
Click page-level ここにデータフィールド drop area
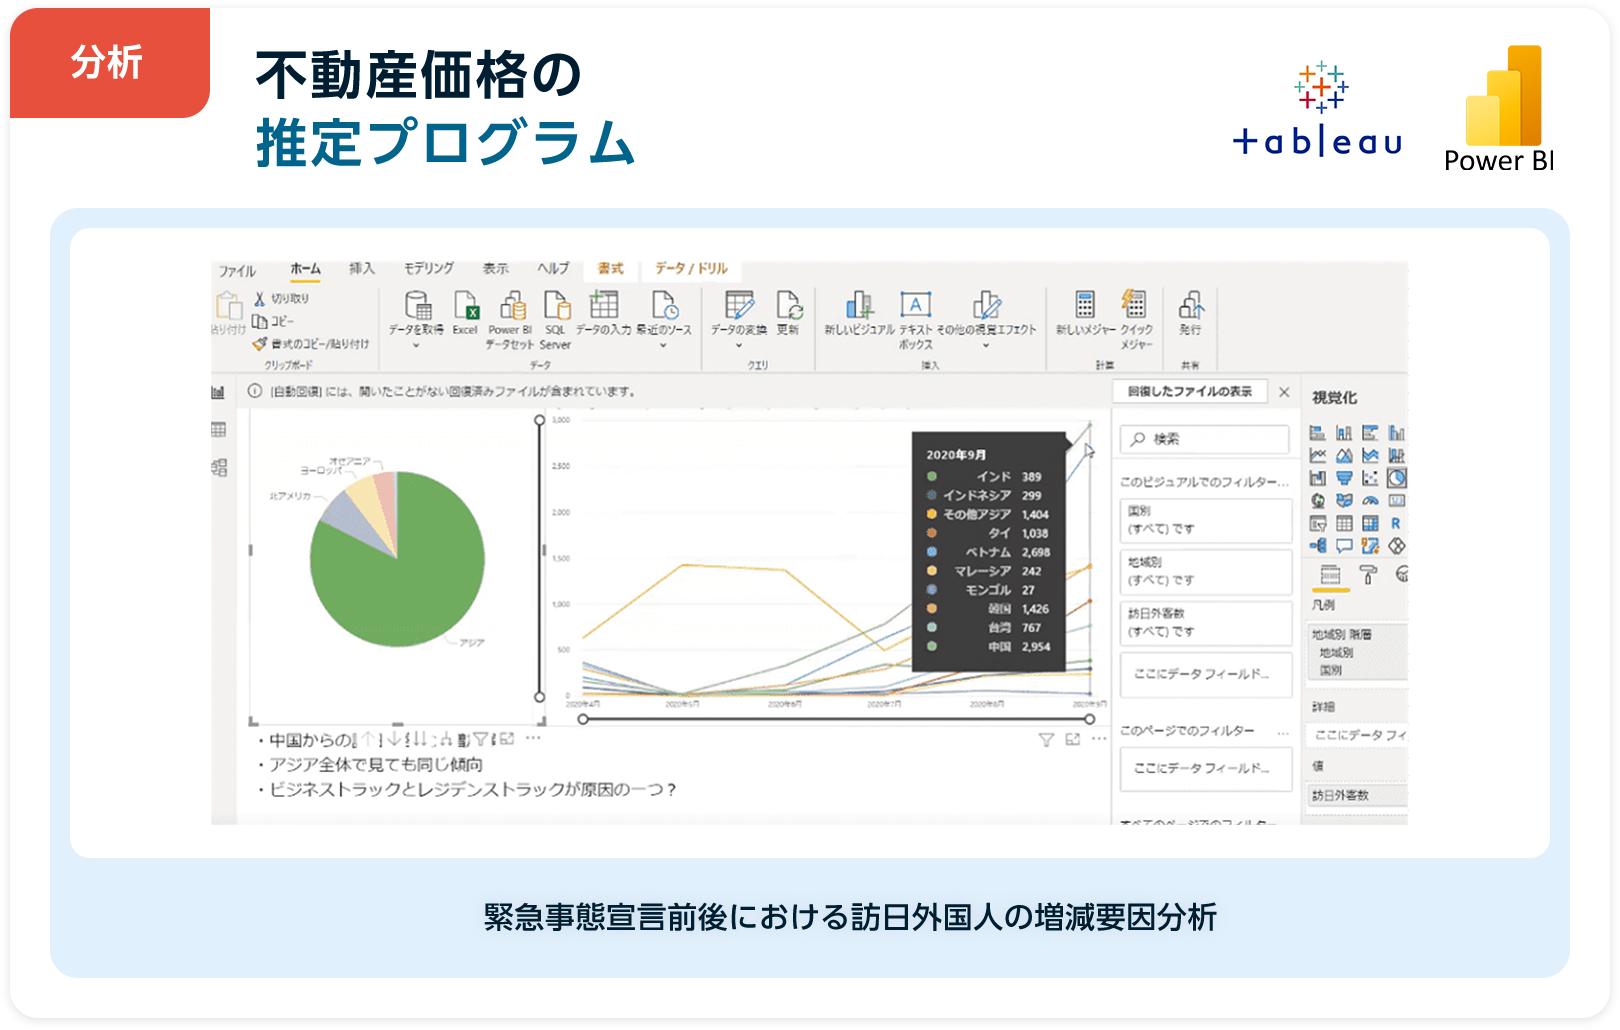tap(1206, 768)
